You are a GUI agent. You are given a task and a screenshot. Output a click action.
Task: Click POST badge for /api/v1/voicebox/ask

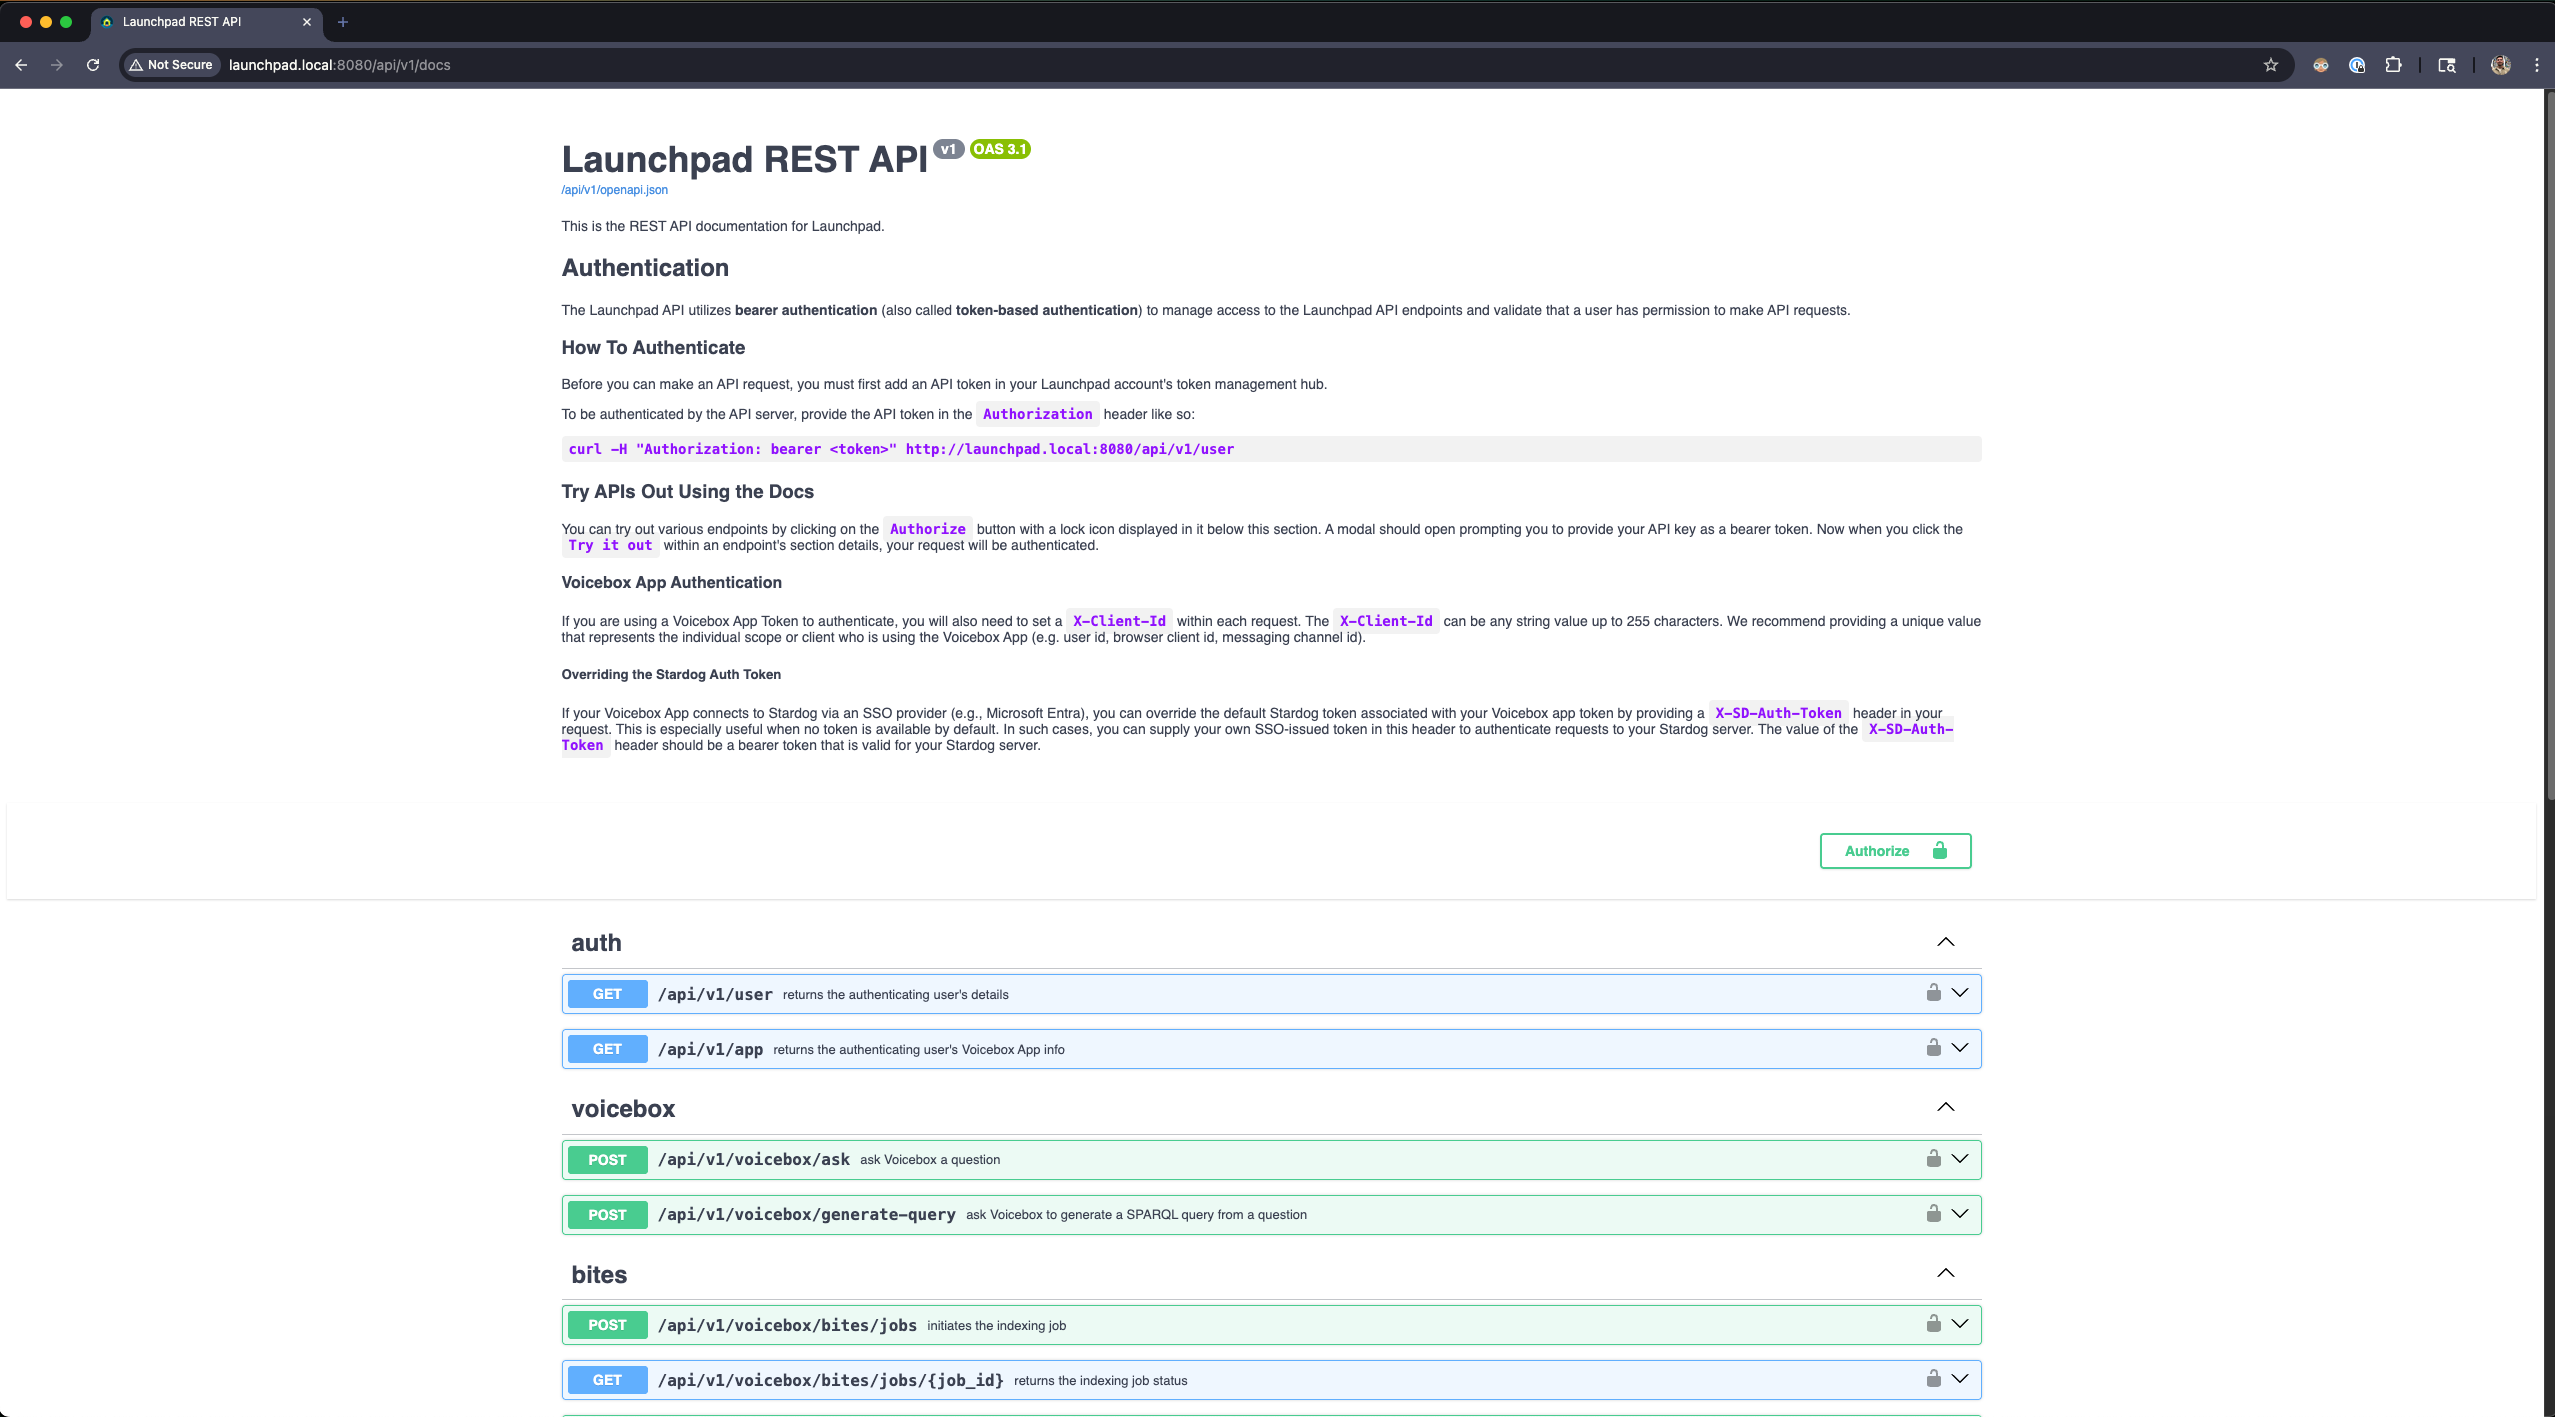[607, 1160]
